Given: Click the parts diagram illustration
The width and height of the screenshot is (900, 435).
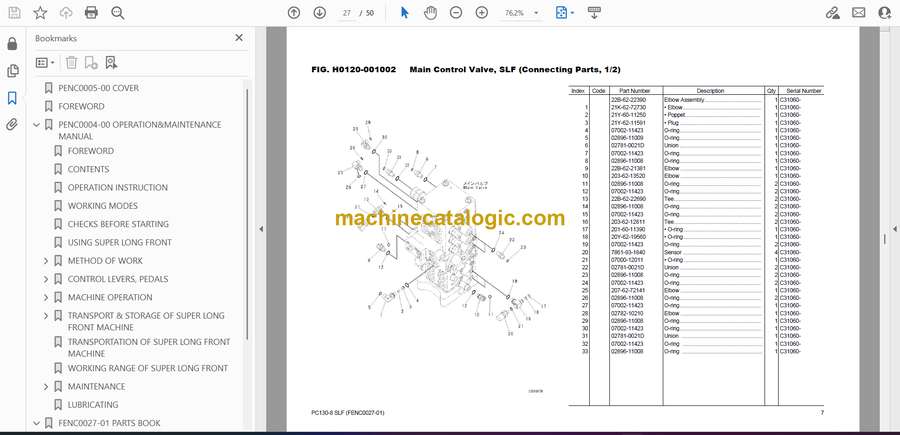Looking at the screenshot, I should pyautogui.click(x=440, y=227).
